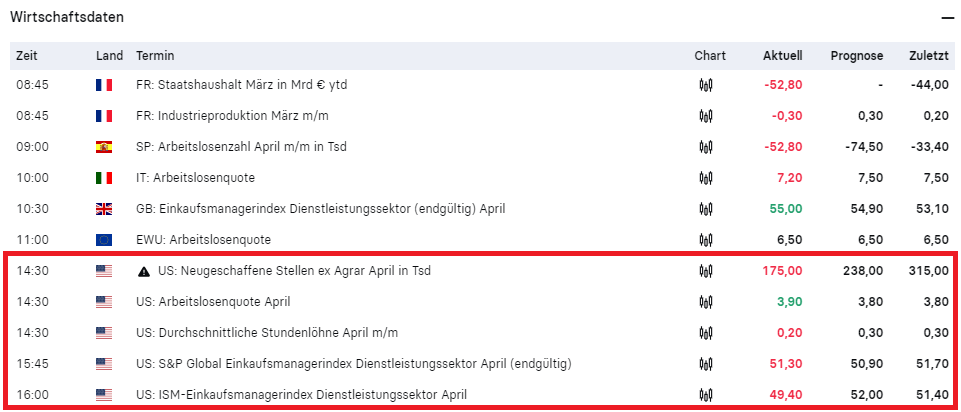Open chart icon for US Durchschnittliche Stundenlöhne
Viewport: 961px width, 412px height.
pyautogui.click(x=706, y=332)
